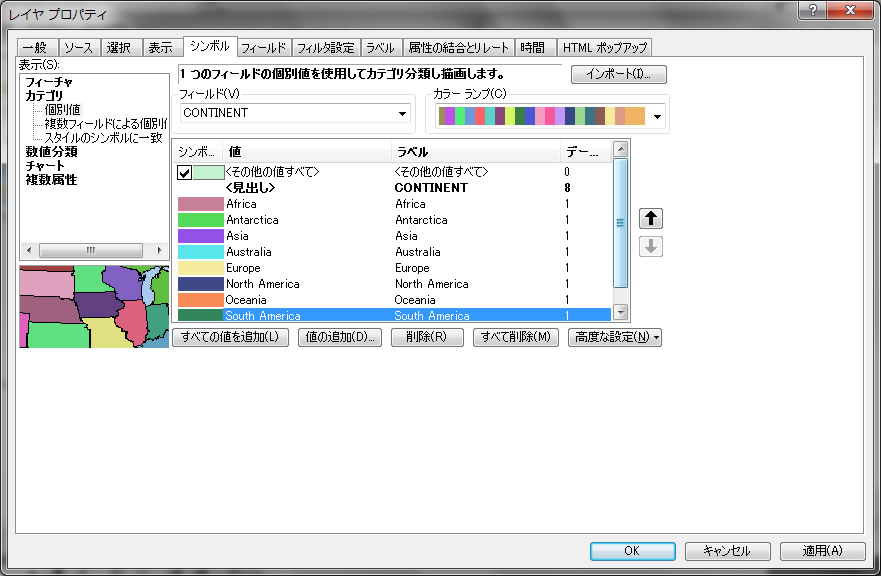881x576 pixels.
Task: Select the Europe row in value list
Action: 390,268
